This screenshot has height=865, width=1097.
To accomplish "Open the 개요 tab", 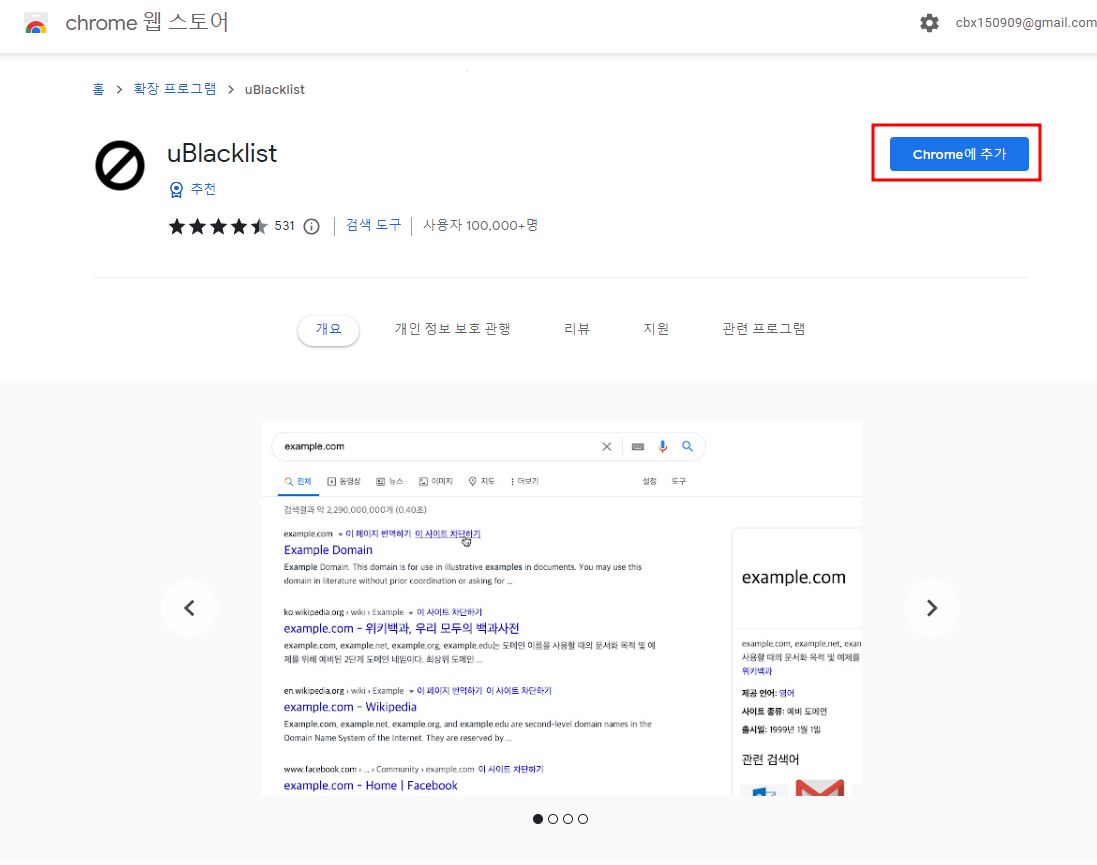I will (328, 329).
